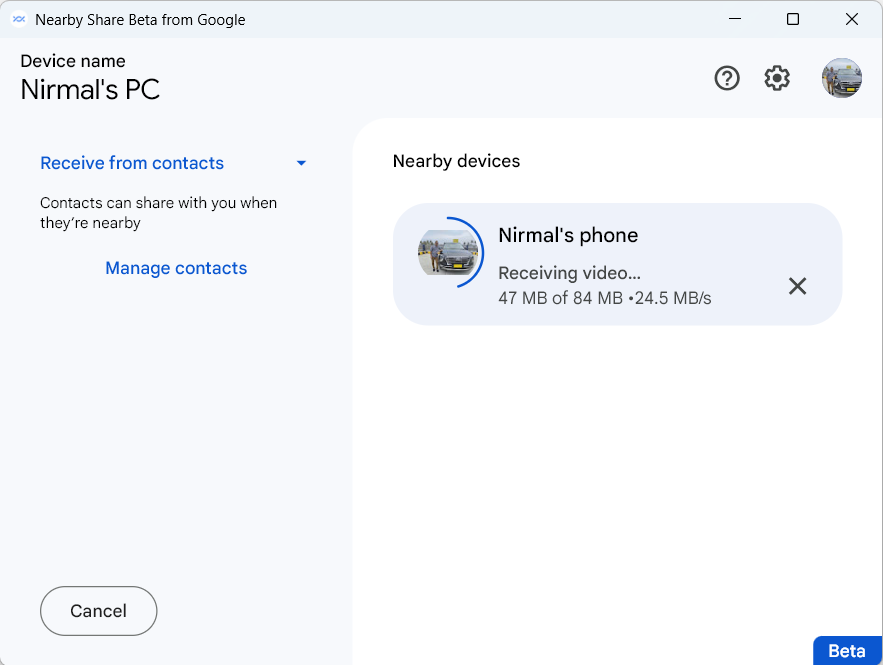Click the Receive from contacts label

tap(132, 163)
